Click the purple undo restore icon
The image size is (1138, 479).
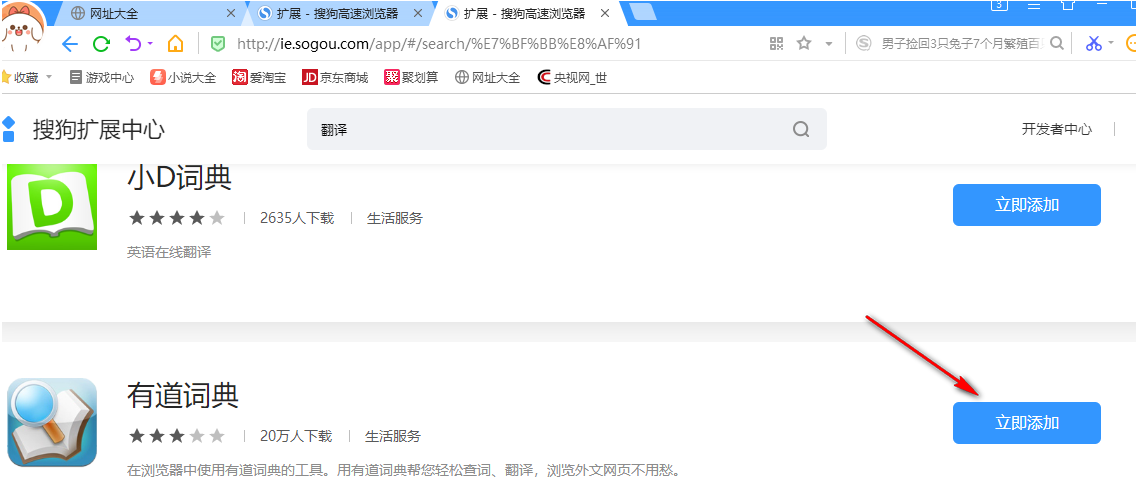134,44
